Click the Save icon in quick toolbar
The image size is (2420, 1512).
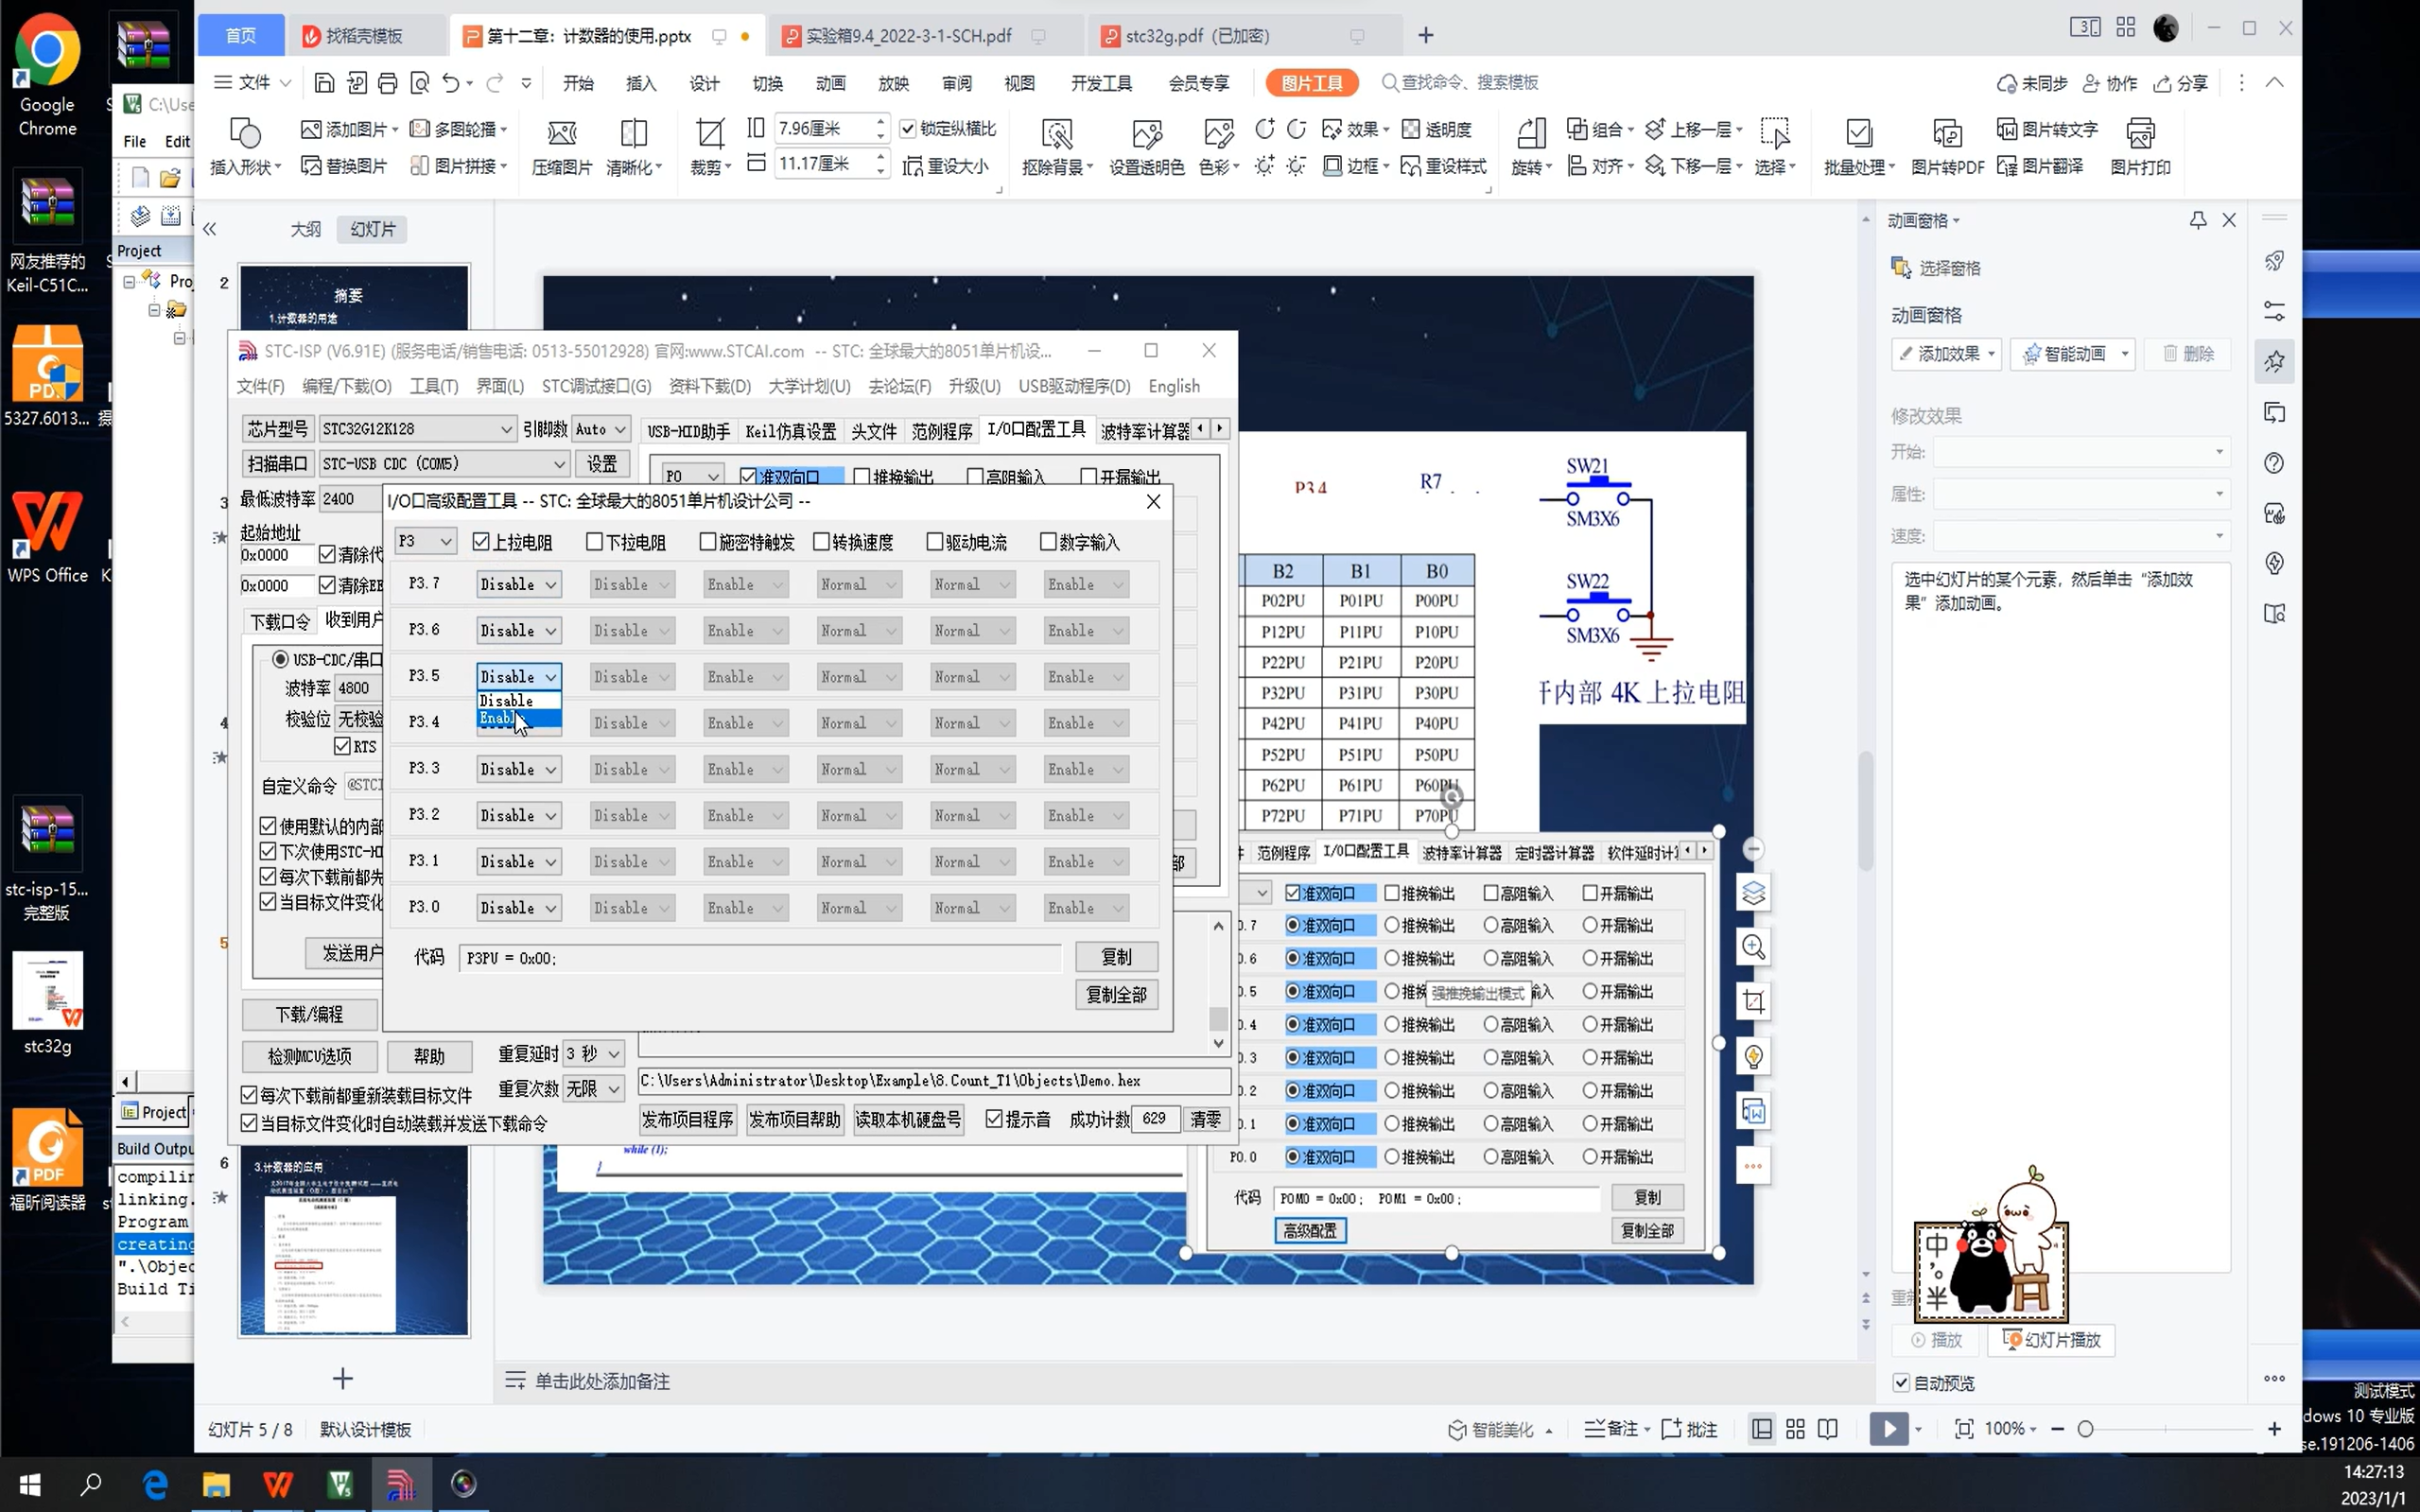pyautogui.click(x=324, y=83)
